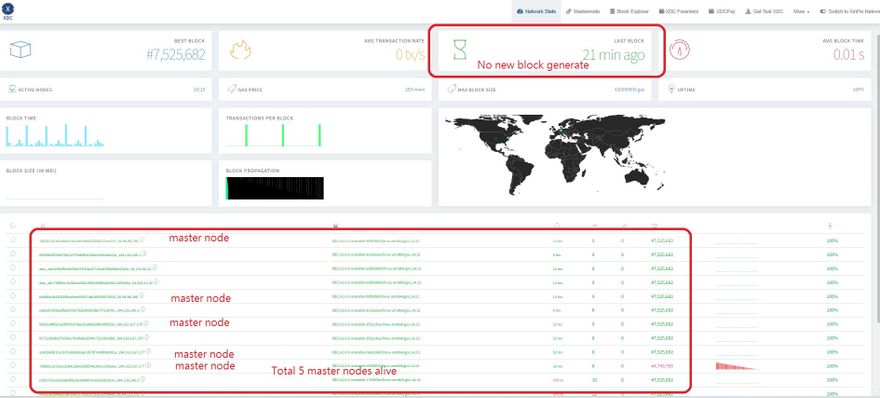Screen dimensions: 880x398
Task: Click the Active Nodes monitor icon
Action: (x=12, y=89)
